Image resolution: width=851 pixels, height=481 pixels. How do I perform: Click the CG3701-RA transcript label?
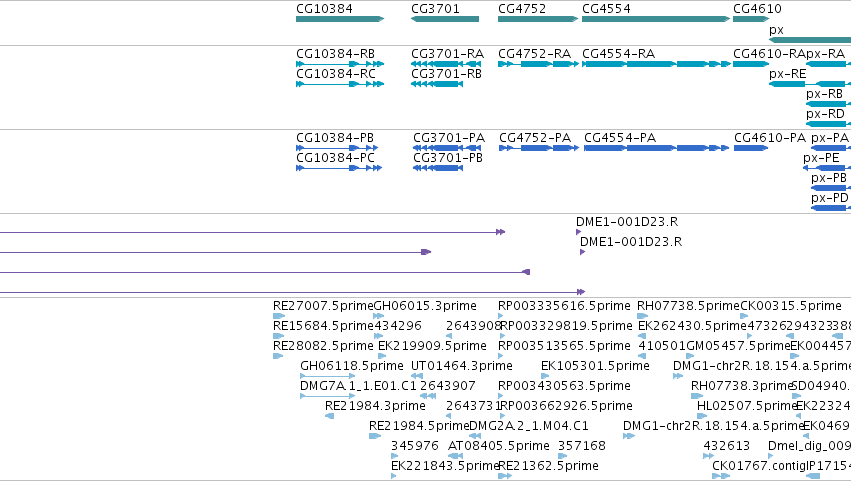pyautogui.click(x=447, y=54)
